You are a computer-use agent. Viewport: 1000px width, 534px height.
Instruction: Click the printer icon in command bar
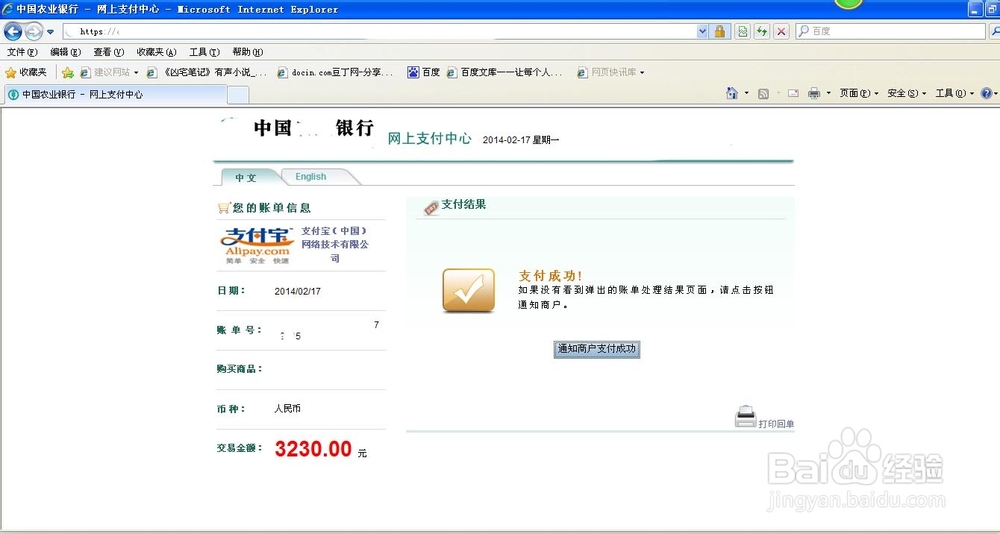814,94
